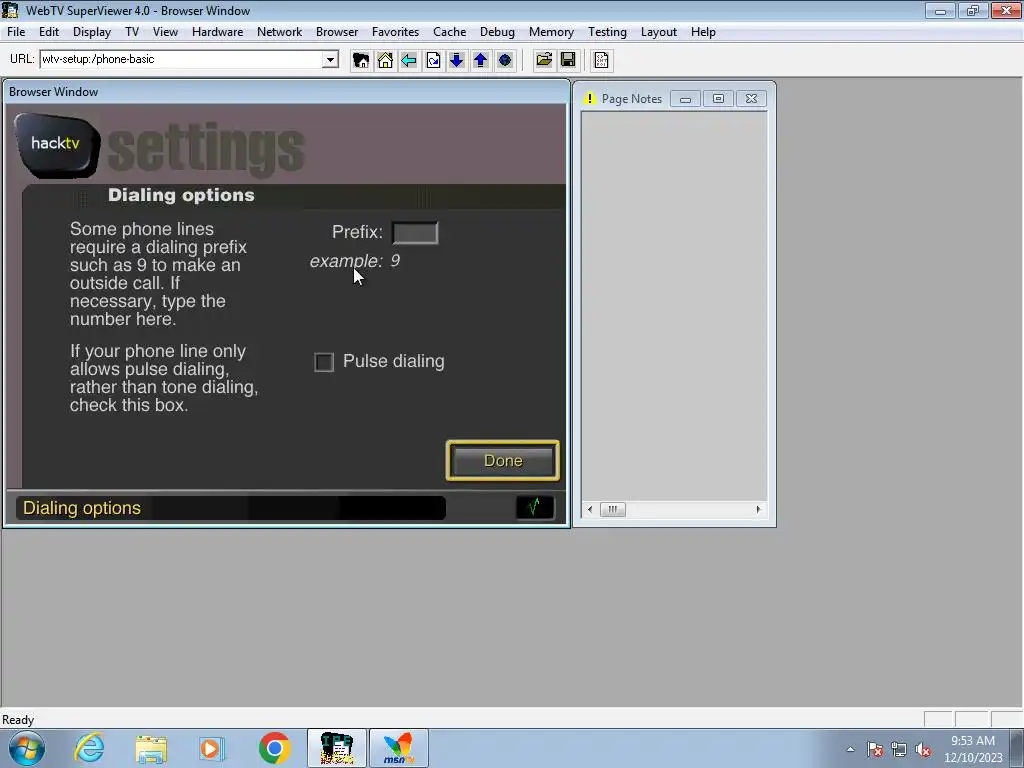The image size is (1024, 768).
Task: Click the Page Notes horizontal scrollbar thumb
Action: (613, 509)
